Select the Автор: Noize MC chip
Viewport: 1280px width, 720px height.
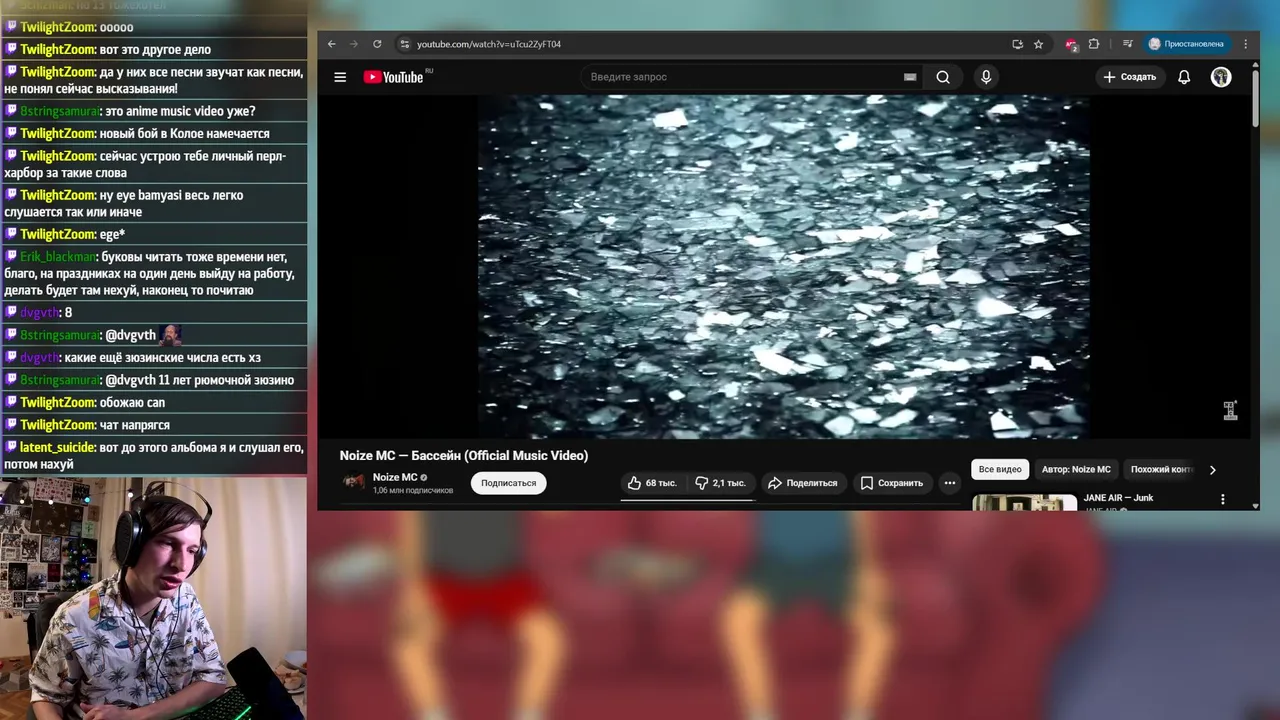click(x=1076, y=469)
